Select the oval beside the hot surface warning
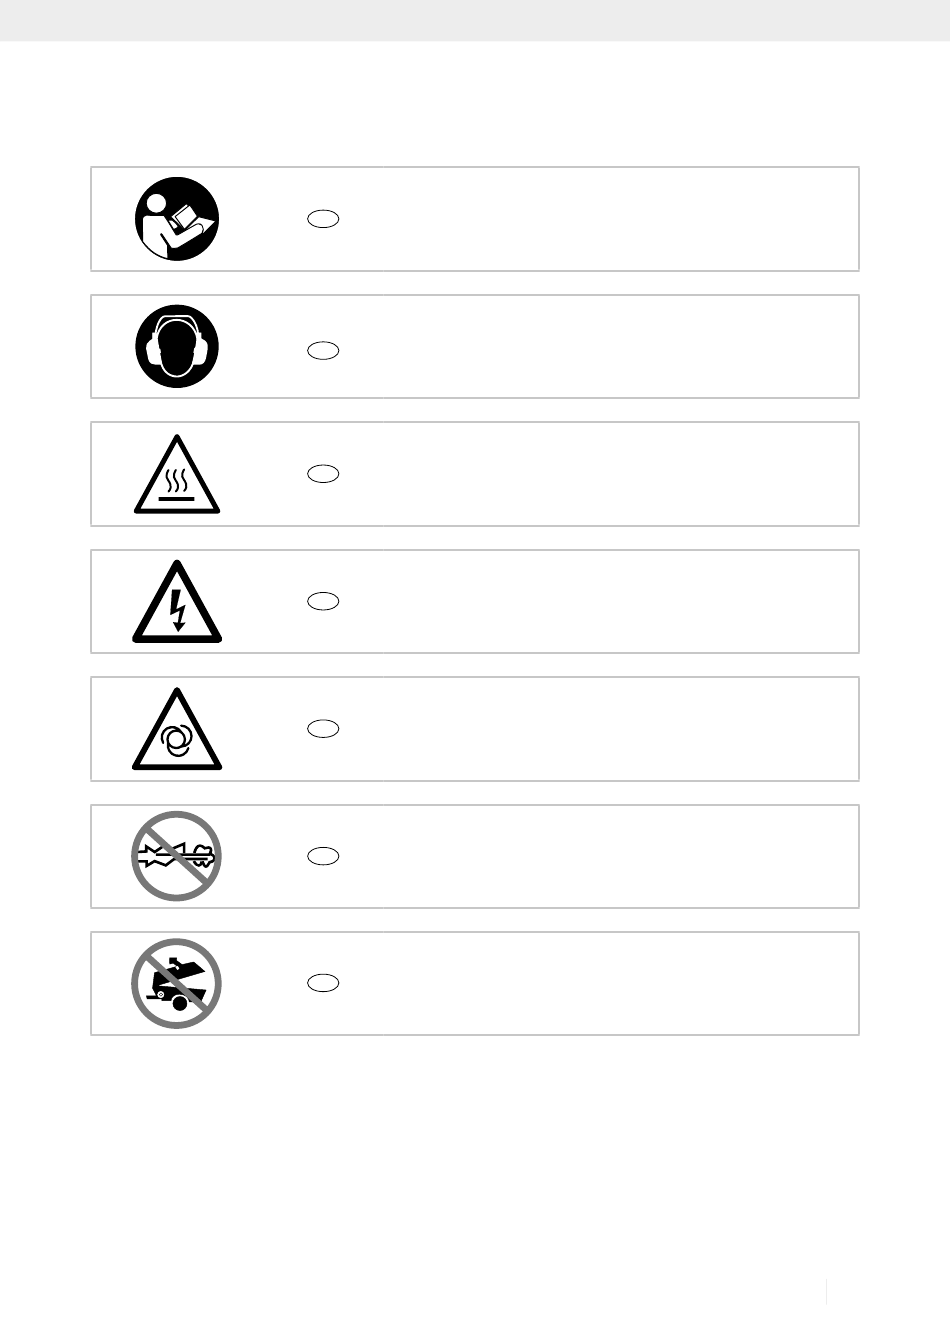950x1344 pixels. pos(323,474)
